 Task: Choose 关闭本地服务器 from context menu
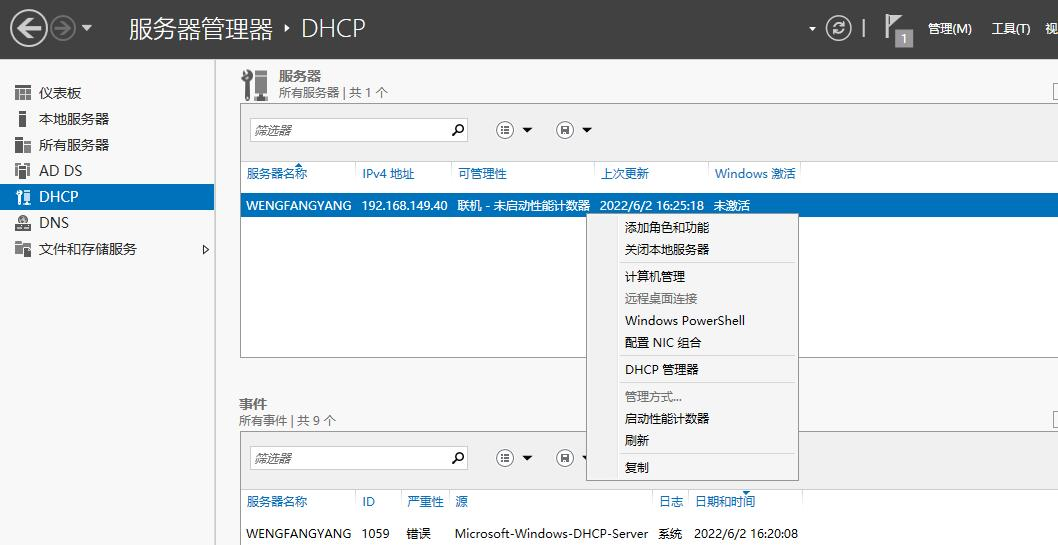[x=667, y=250]
